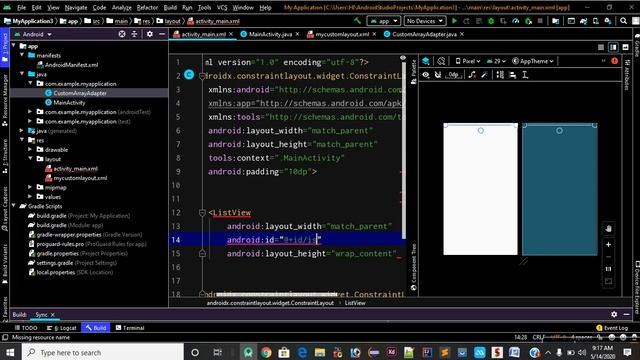640x360 pixels.
Task: Open the Build menu
Action: pos(170,7)
